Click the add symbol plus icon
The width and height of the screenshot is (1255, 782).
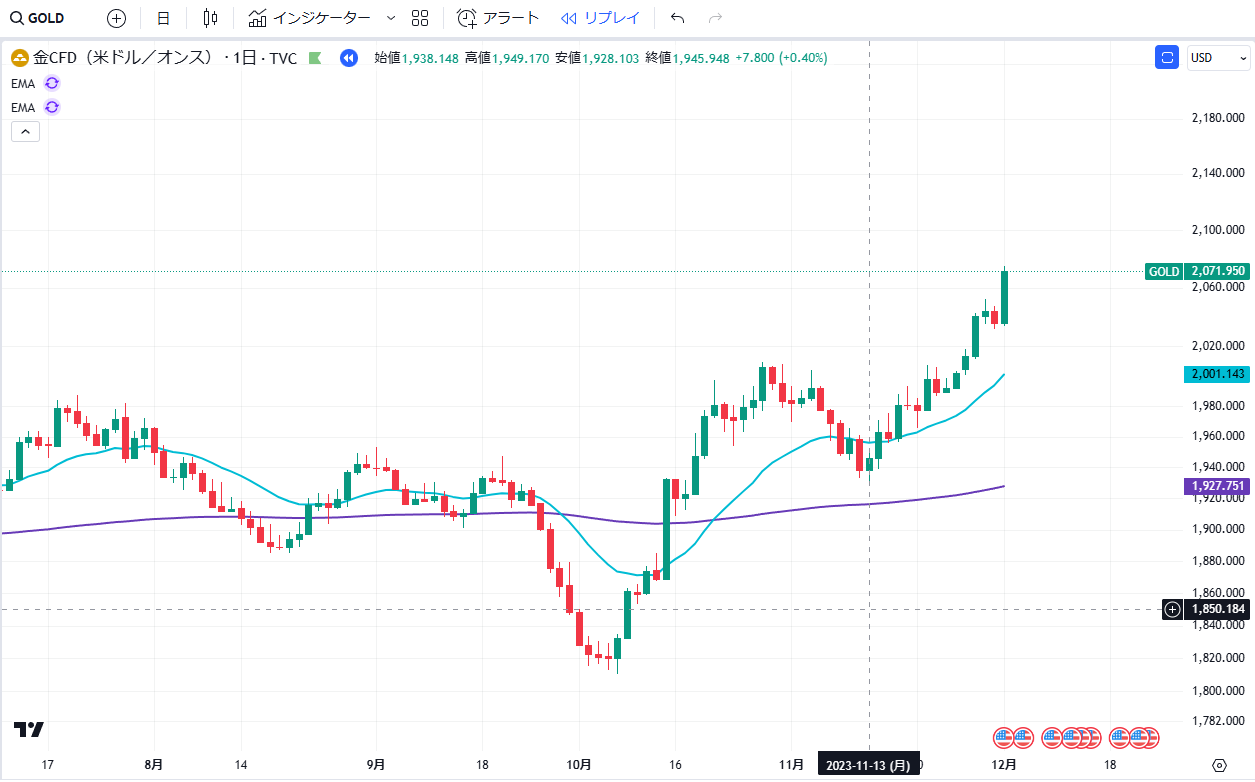tap(116, 18)
